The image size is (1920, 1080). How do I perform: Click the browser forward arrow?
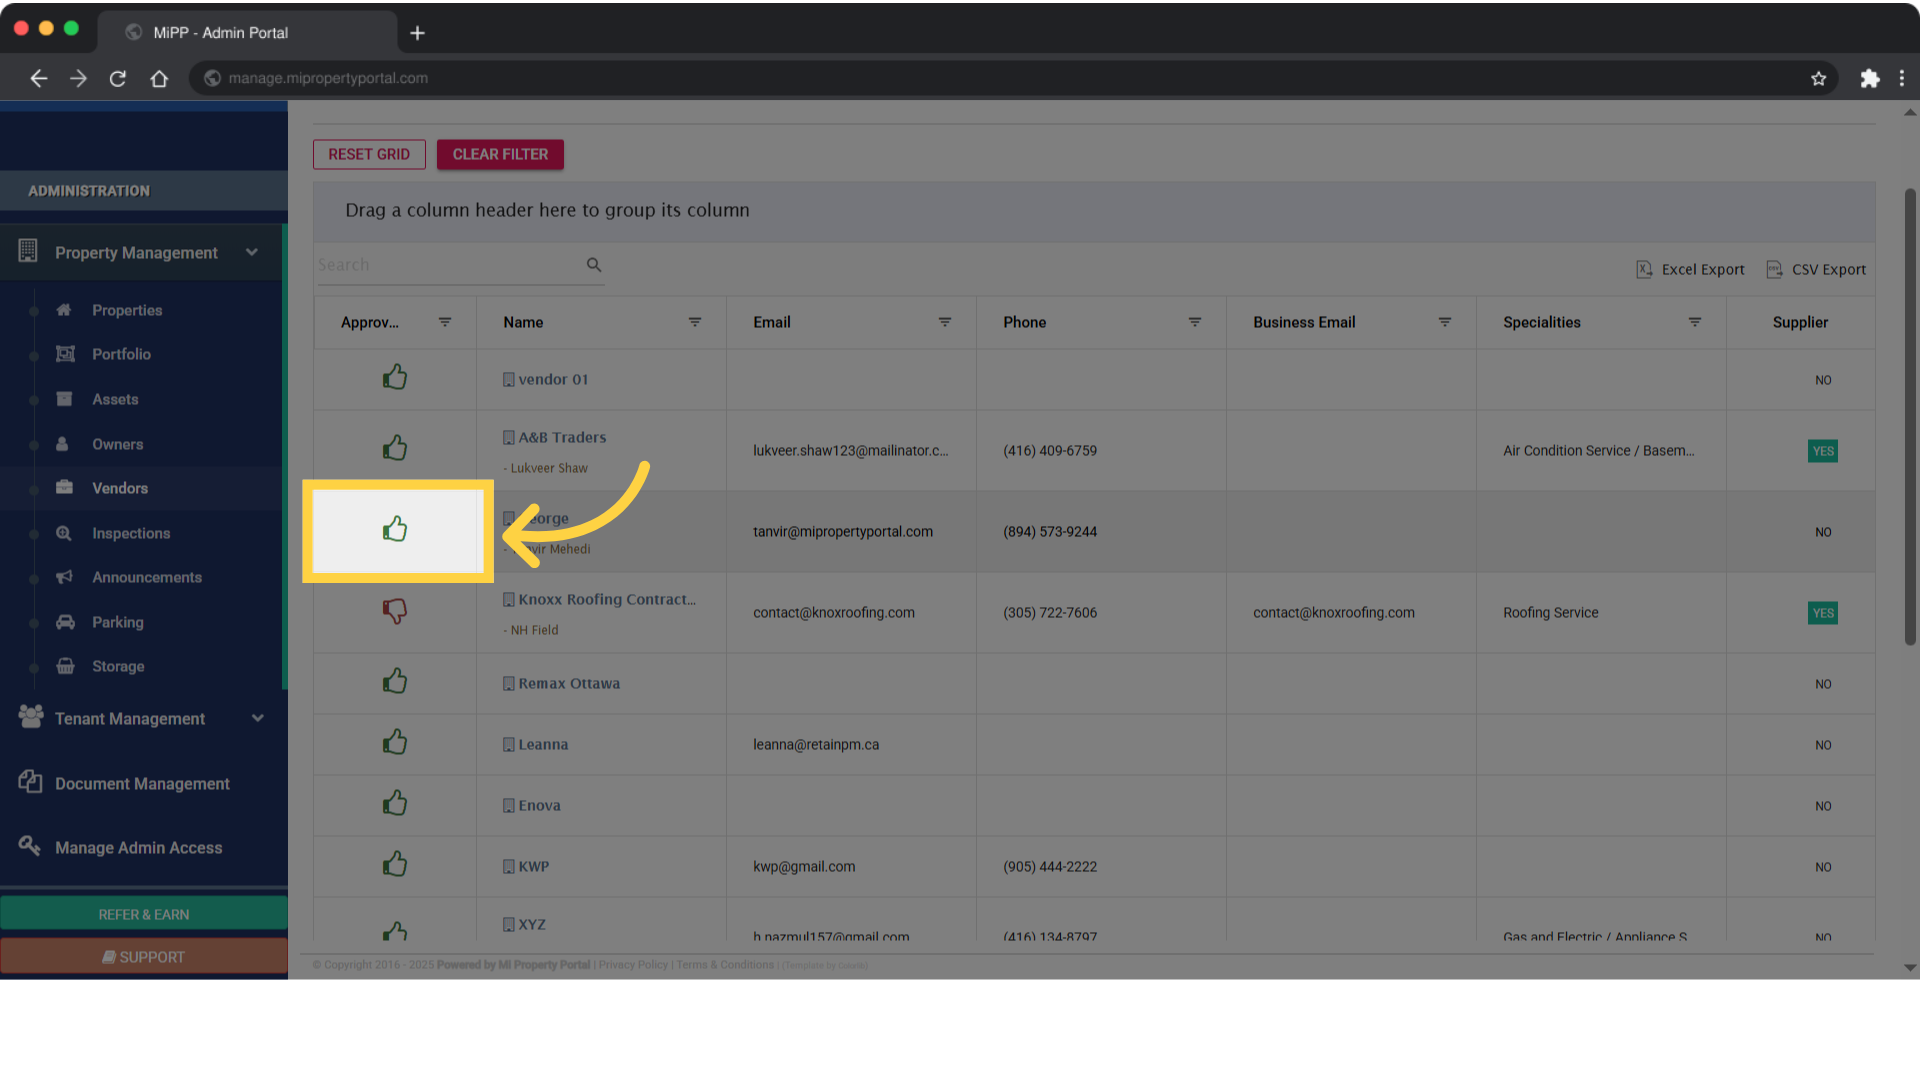click(78, 78)
